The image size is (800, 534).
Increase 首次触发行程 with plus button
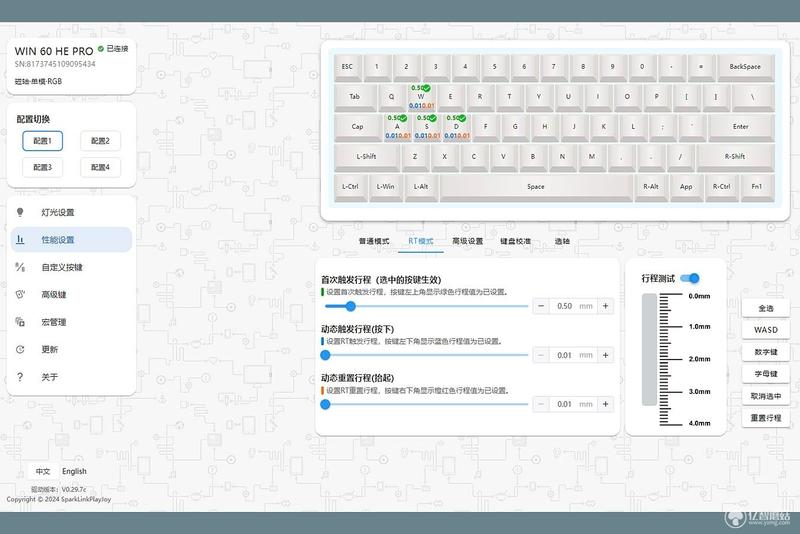(606, 306)
